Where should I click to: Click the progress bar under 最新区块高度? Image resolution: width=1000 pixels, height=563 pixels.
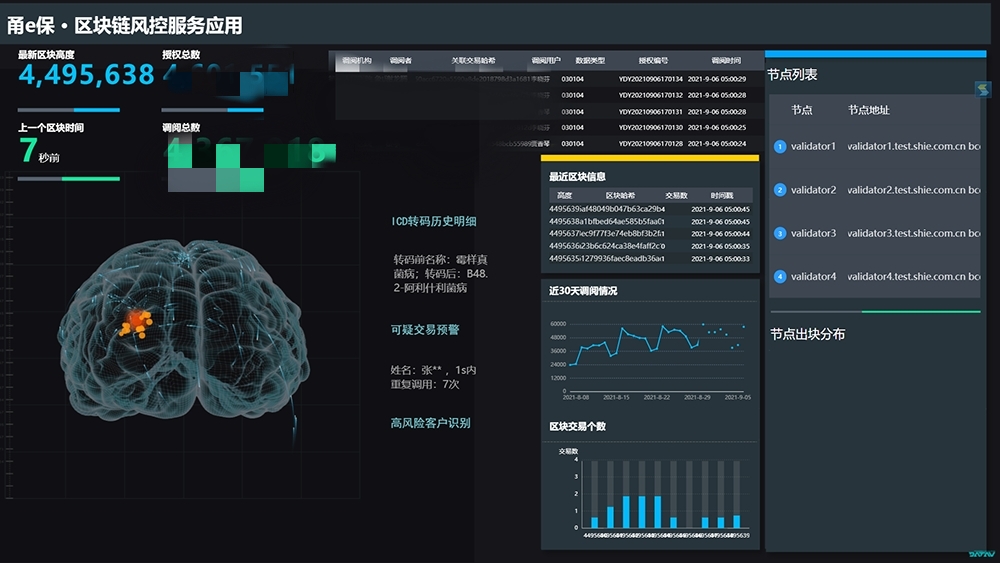click(x=68, y=110)
